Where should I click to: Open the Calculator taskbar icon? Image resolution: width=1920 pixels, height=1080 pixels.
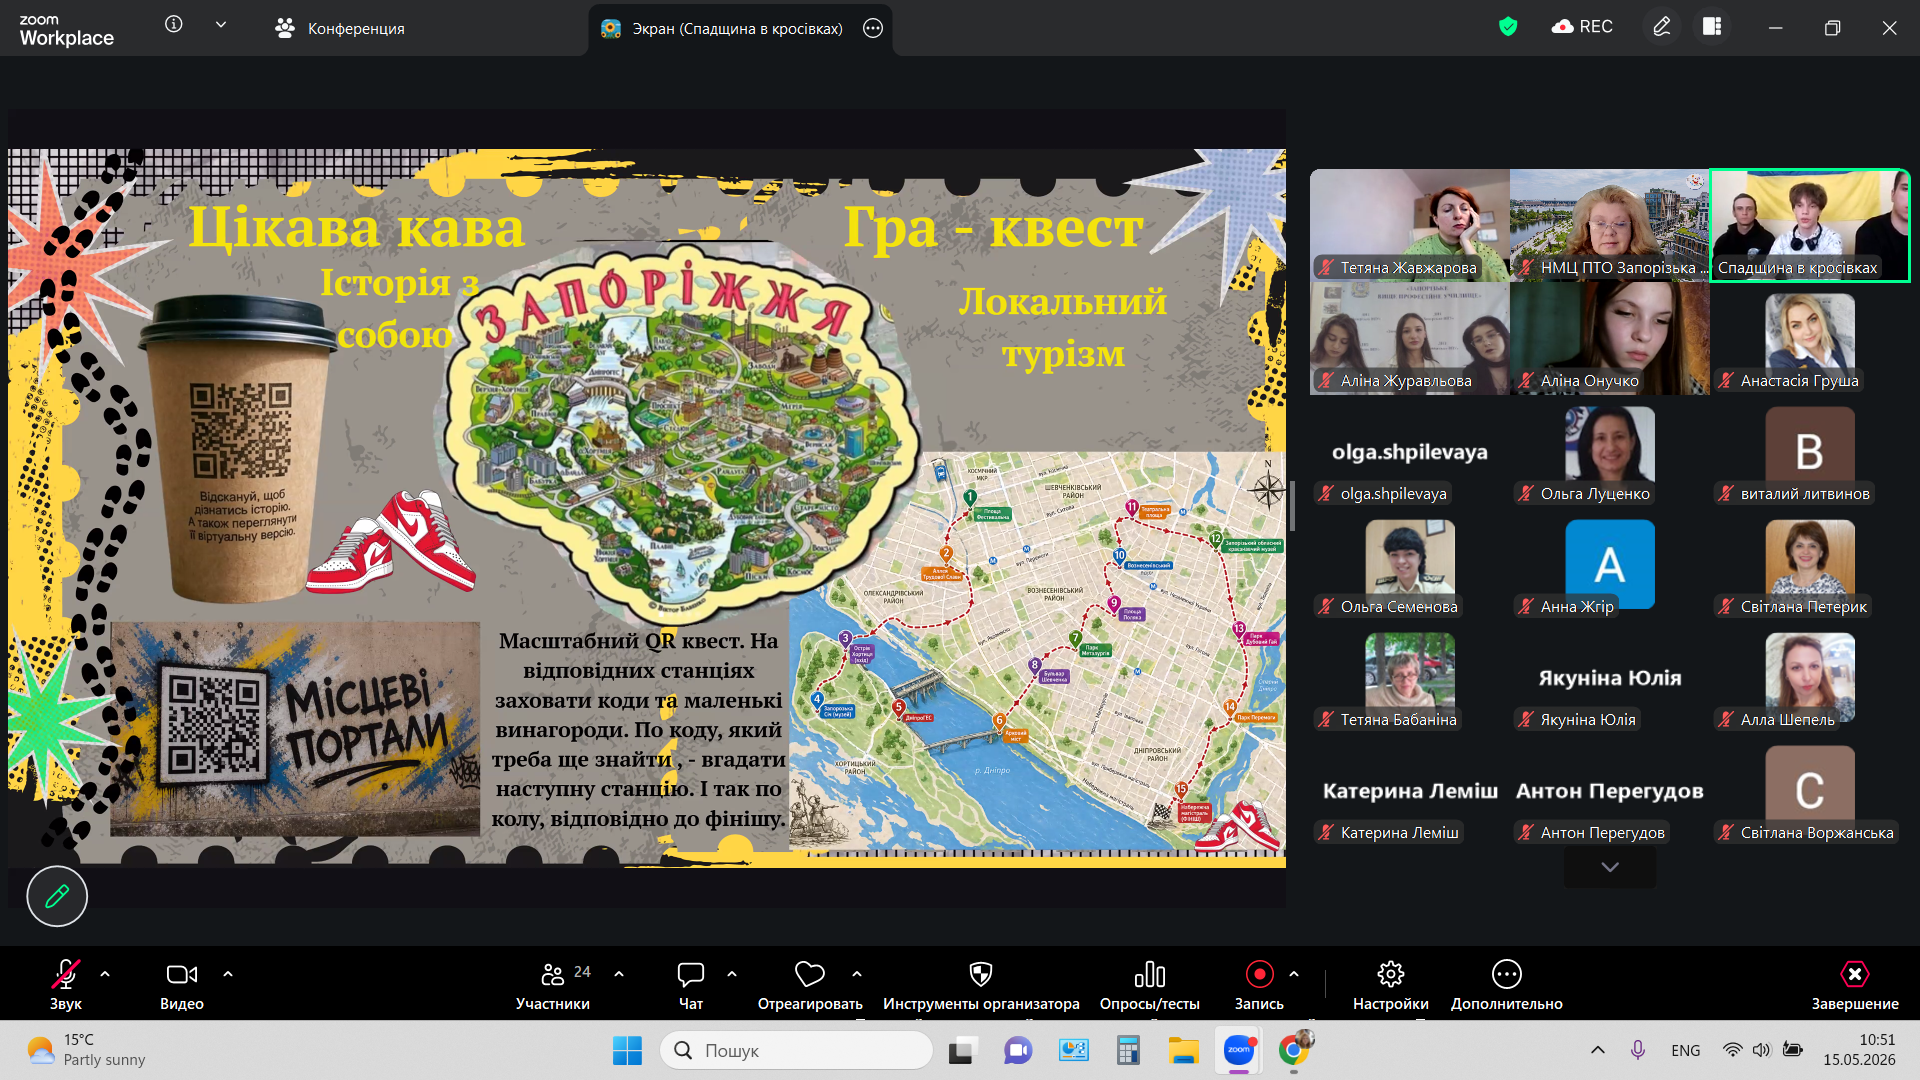point(1128,1050)
